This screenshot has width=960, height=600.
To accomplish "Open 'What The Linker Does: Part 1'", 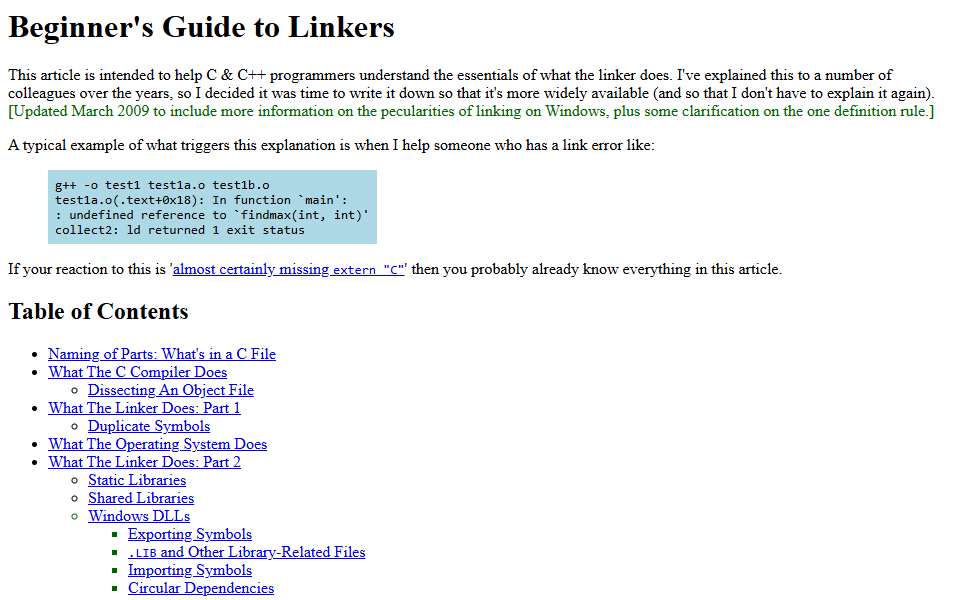I will click(144, 408).
